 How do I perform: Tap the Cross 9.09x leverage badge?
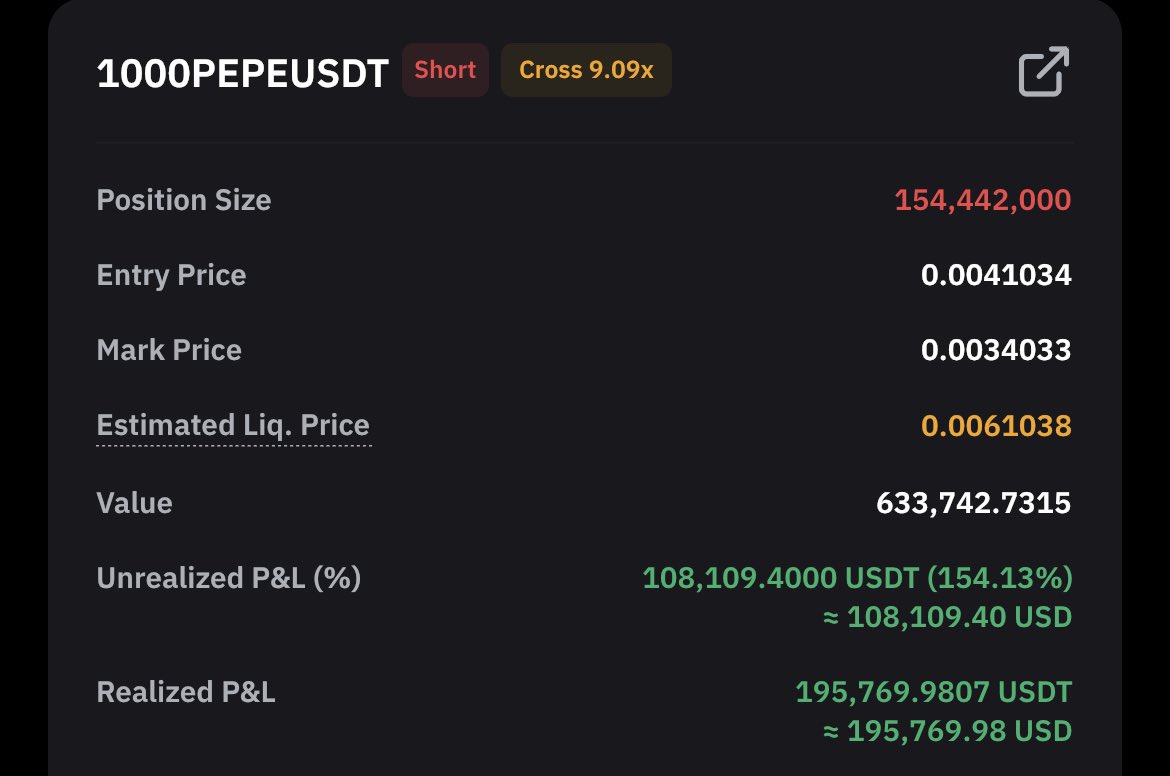coord(586,70)
